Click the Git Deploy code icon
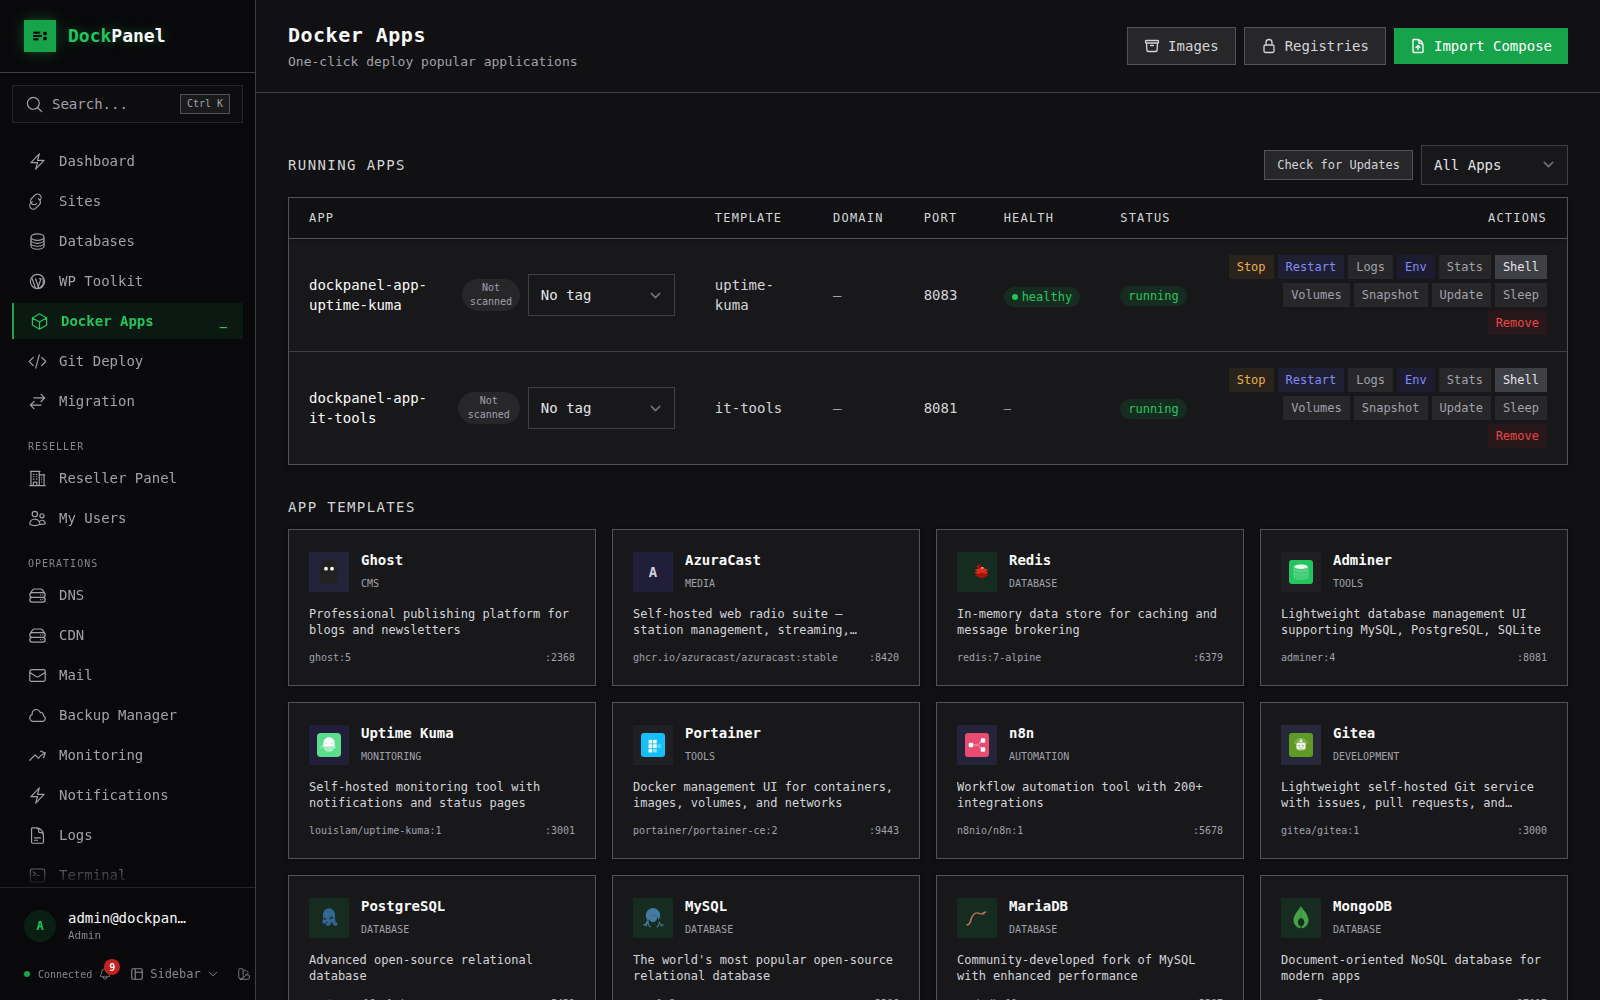The image size is (1600, 1000). (x=38, y=361)
